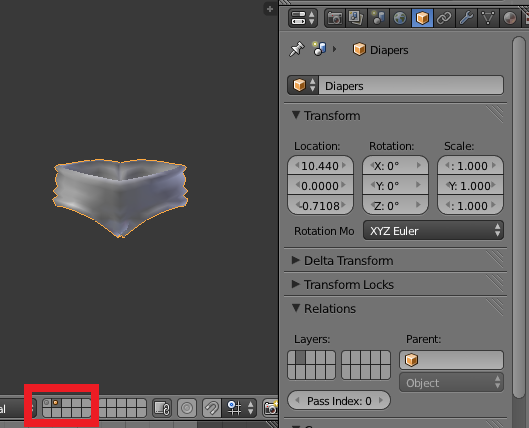Click the Diapers object name field
Screen dimensions: 529x428
411,85
